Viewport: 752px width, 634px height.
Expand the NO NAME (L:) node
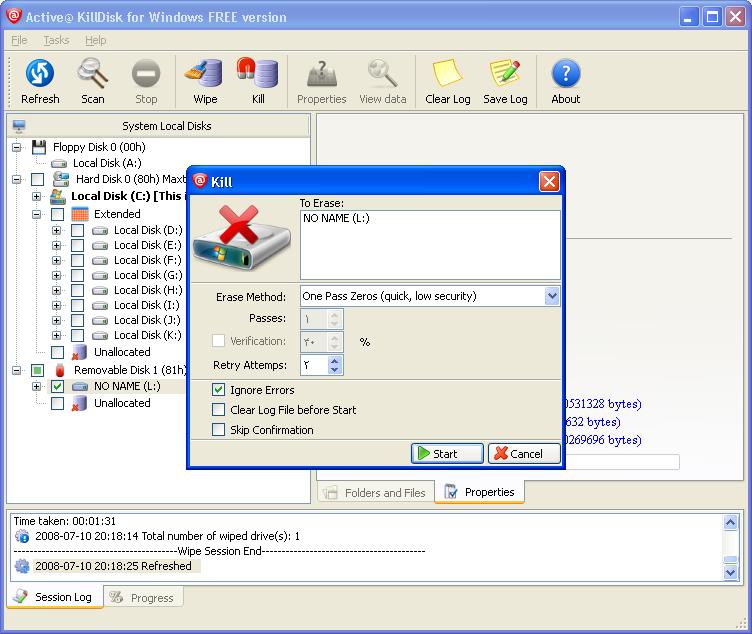[36, 387]
